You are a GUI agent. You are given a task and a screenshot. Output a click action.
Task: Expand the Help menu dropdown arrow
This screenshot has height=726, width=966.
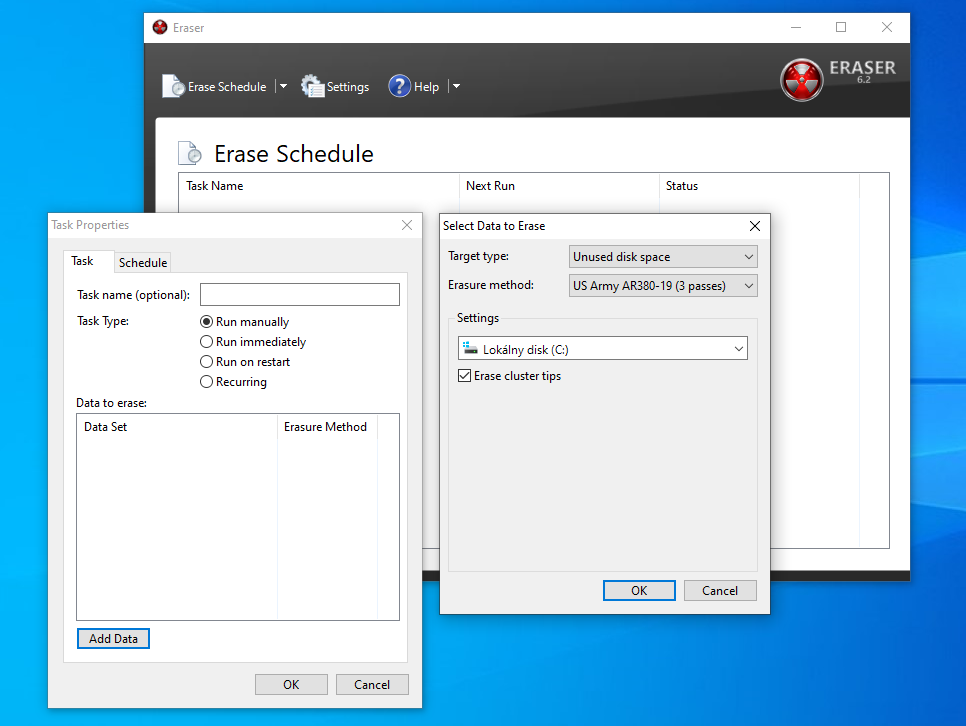[456, 87]
